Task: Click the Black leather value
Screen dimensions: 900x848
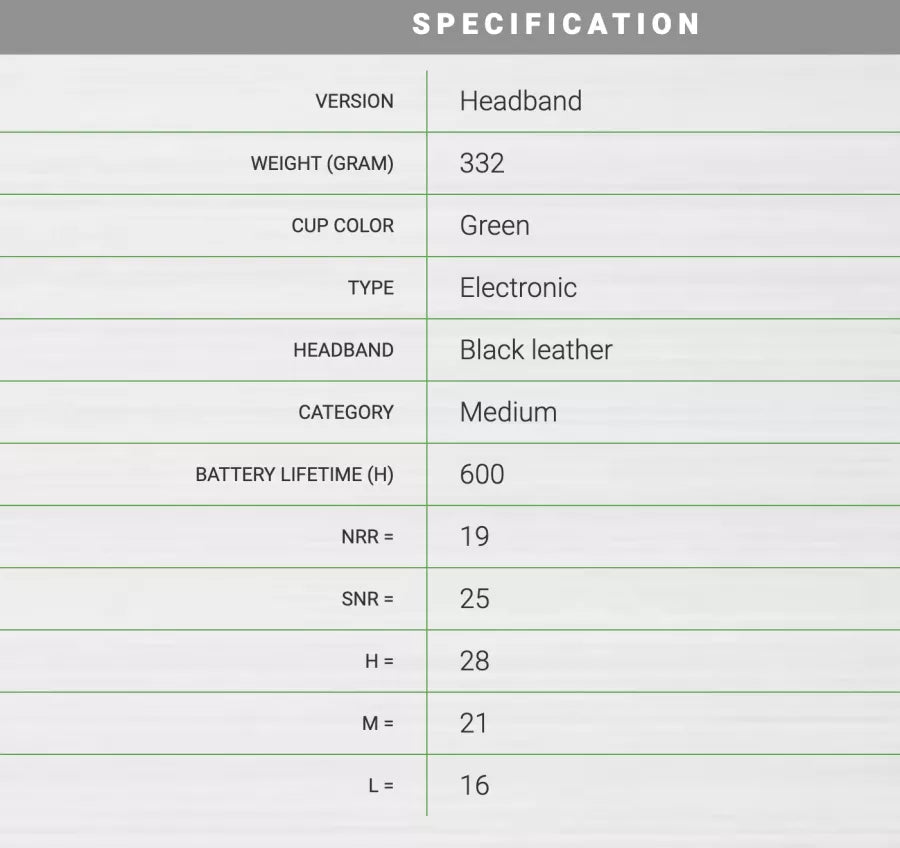Action: (536, 350)
